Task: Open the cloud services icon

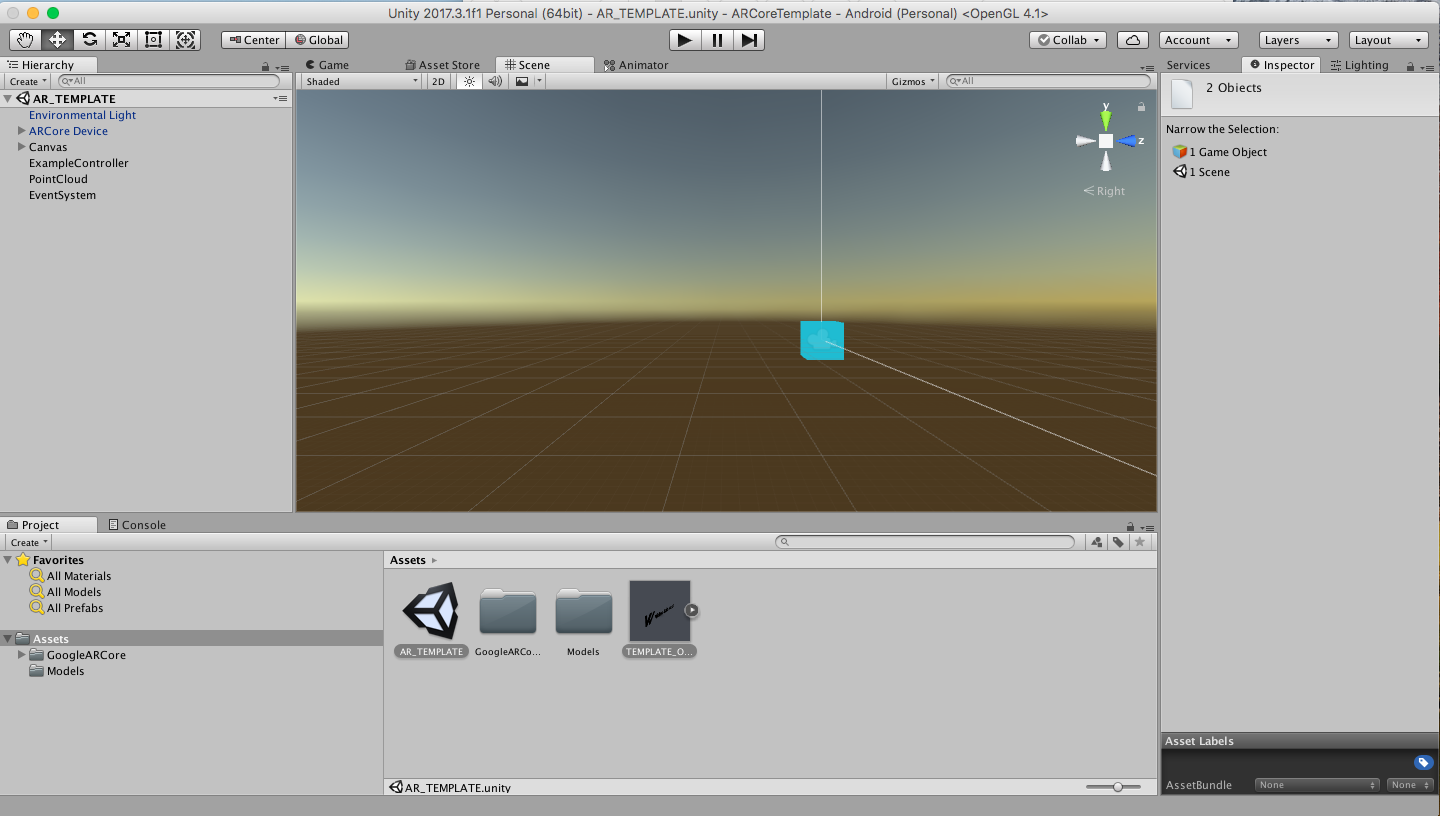Action: point(1132,40)
